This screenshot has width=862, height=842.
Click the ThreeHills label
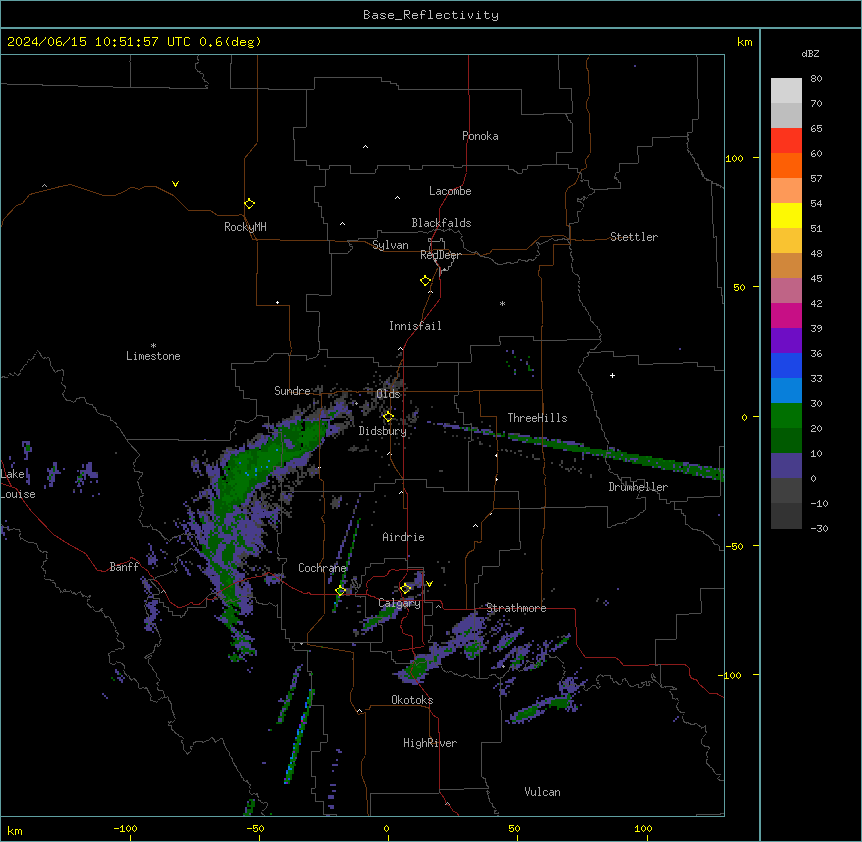pos(538,418)
